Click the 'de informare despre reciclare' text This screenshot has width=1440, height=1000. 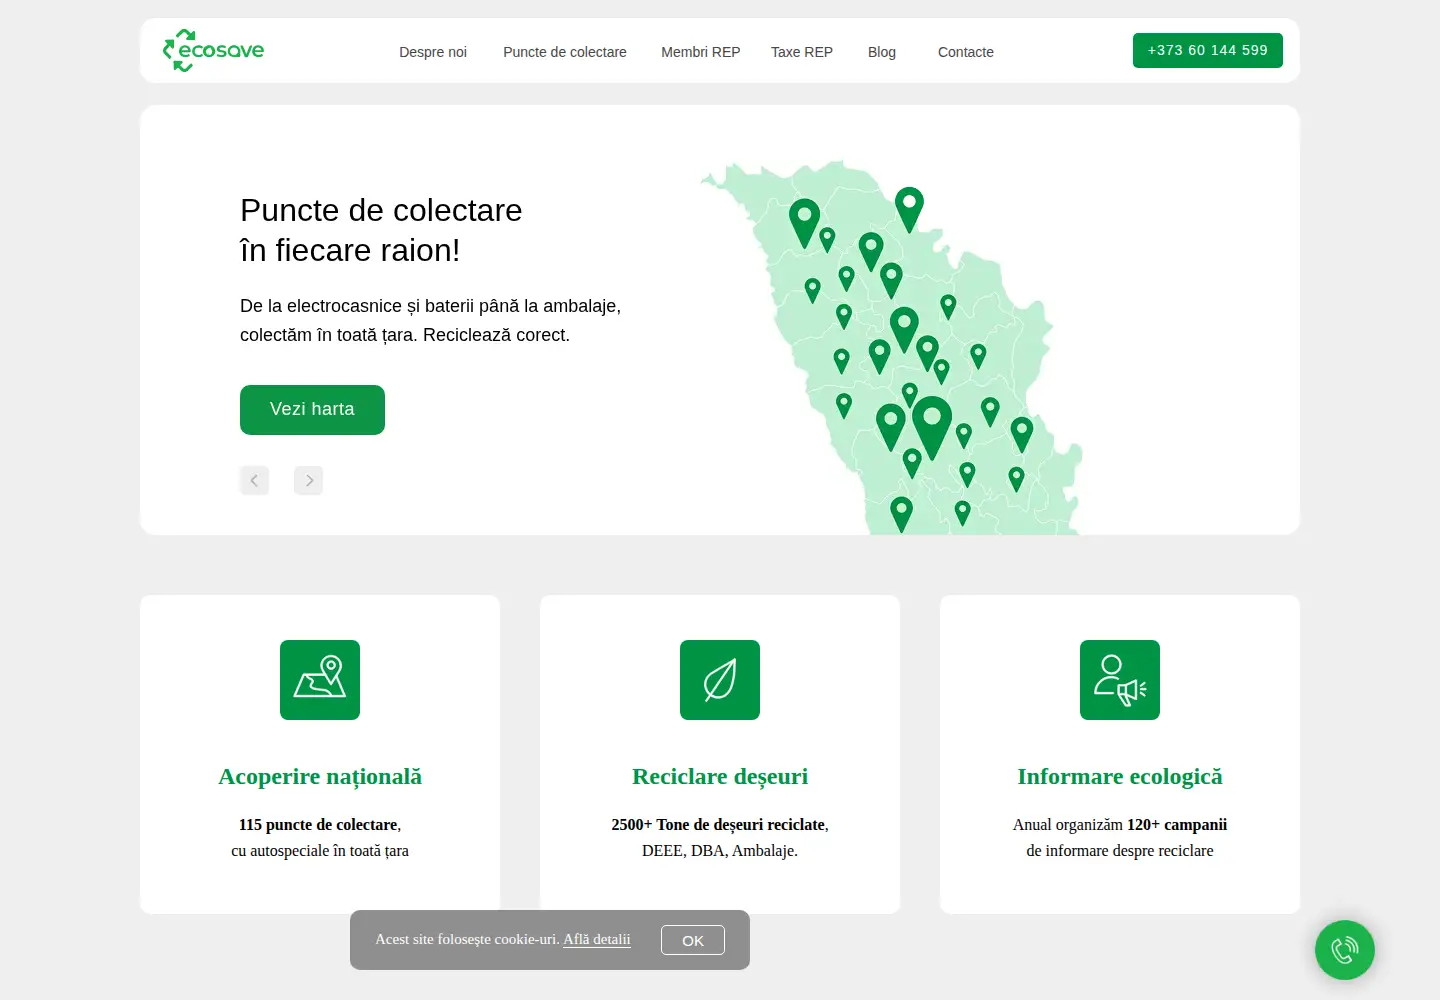tap(1120, 851)
